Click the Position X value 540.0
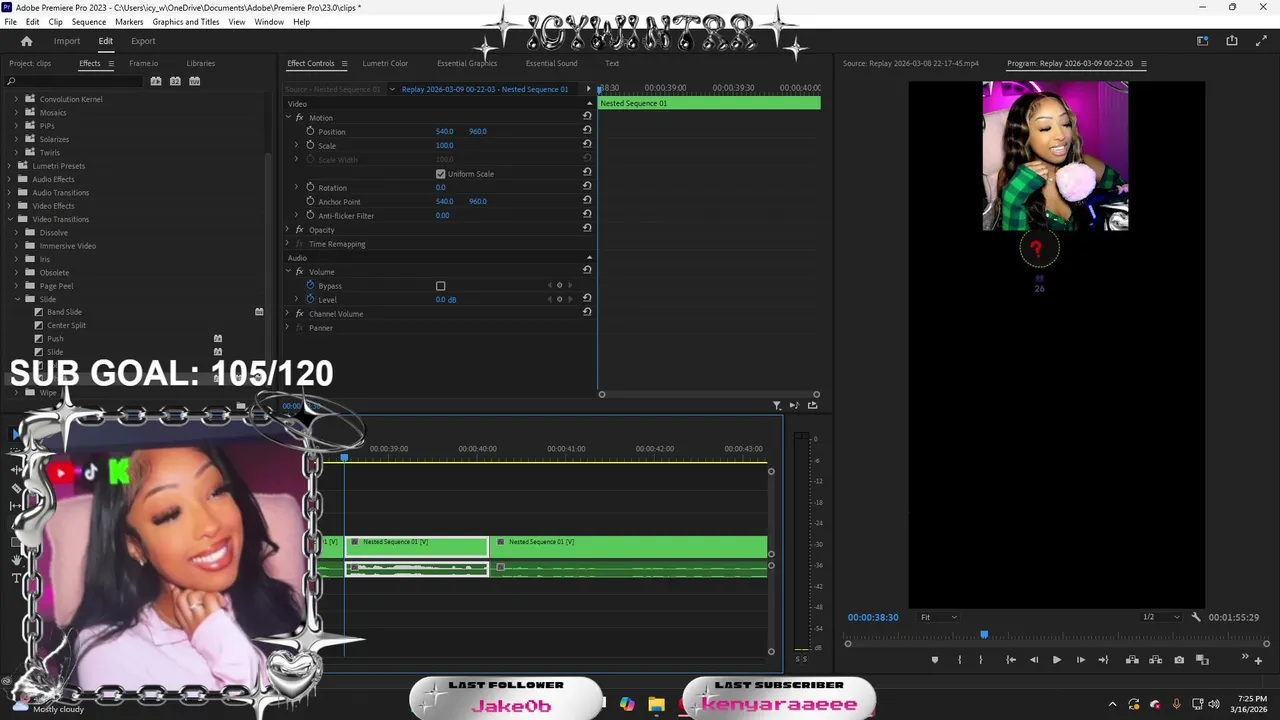This screenshot has height=720, width=1280. pos(445,131)
